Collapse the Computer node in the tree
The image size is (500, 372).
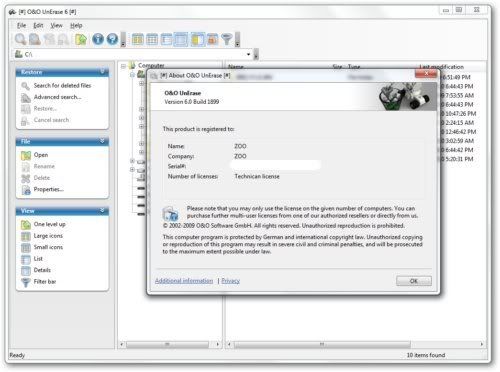(x=123, y=66)
